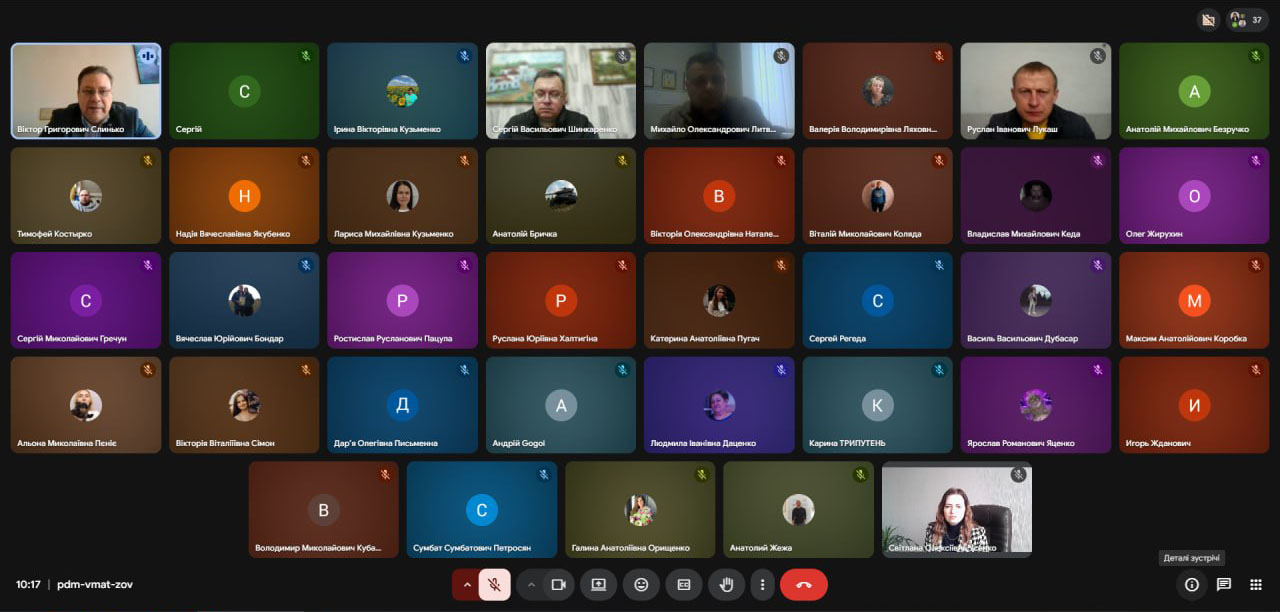Image resolution: width=1280 pixels, height=612 pixels.
Task: Start presenting your screen
Action: click(x=598, y=585)
